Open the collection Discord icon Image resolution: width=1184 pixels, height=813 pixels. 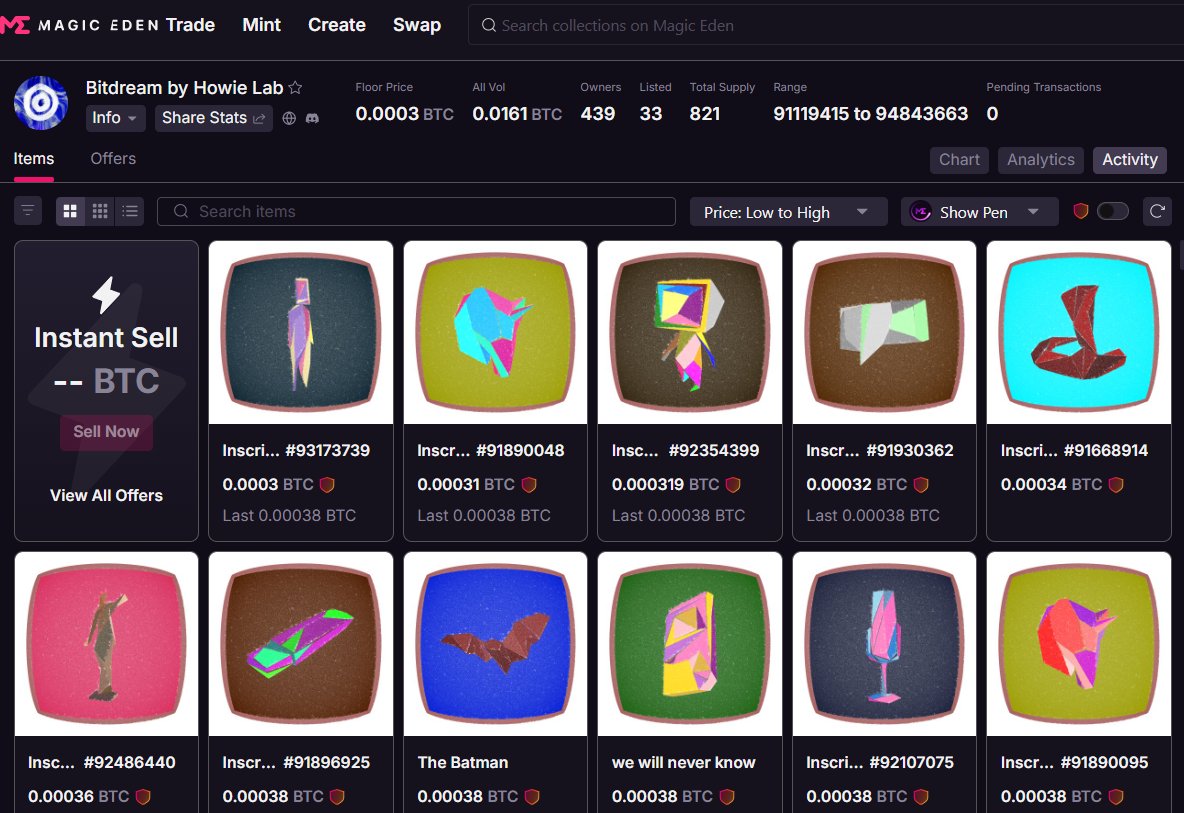point(312,119)
